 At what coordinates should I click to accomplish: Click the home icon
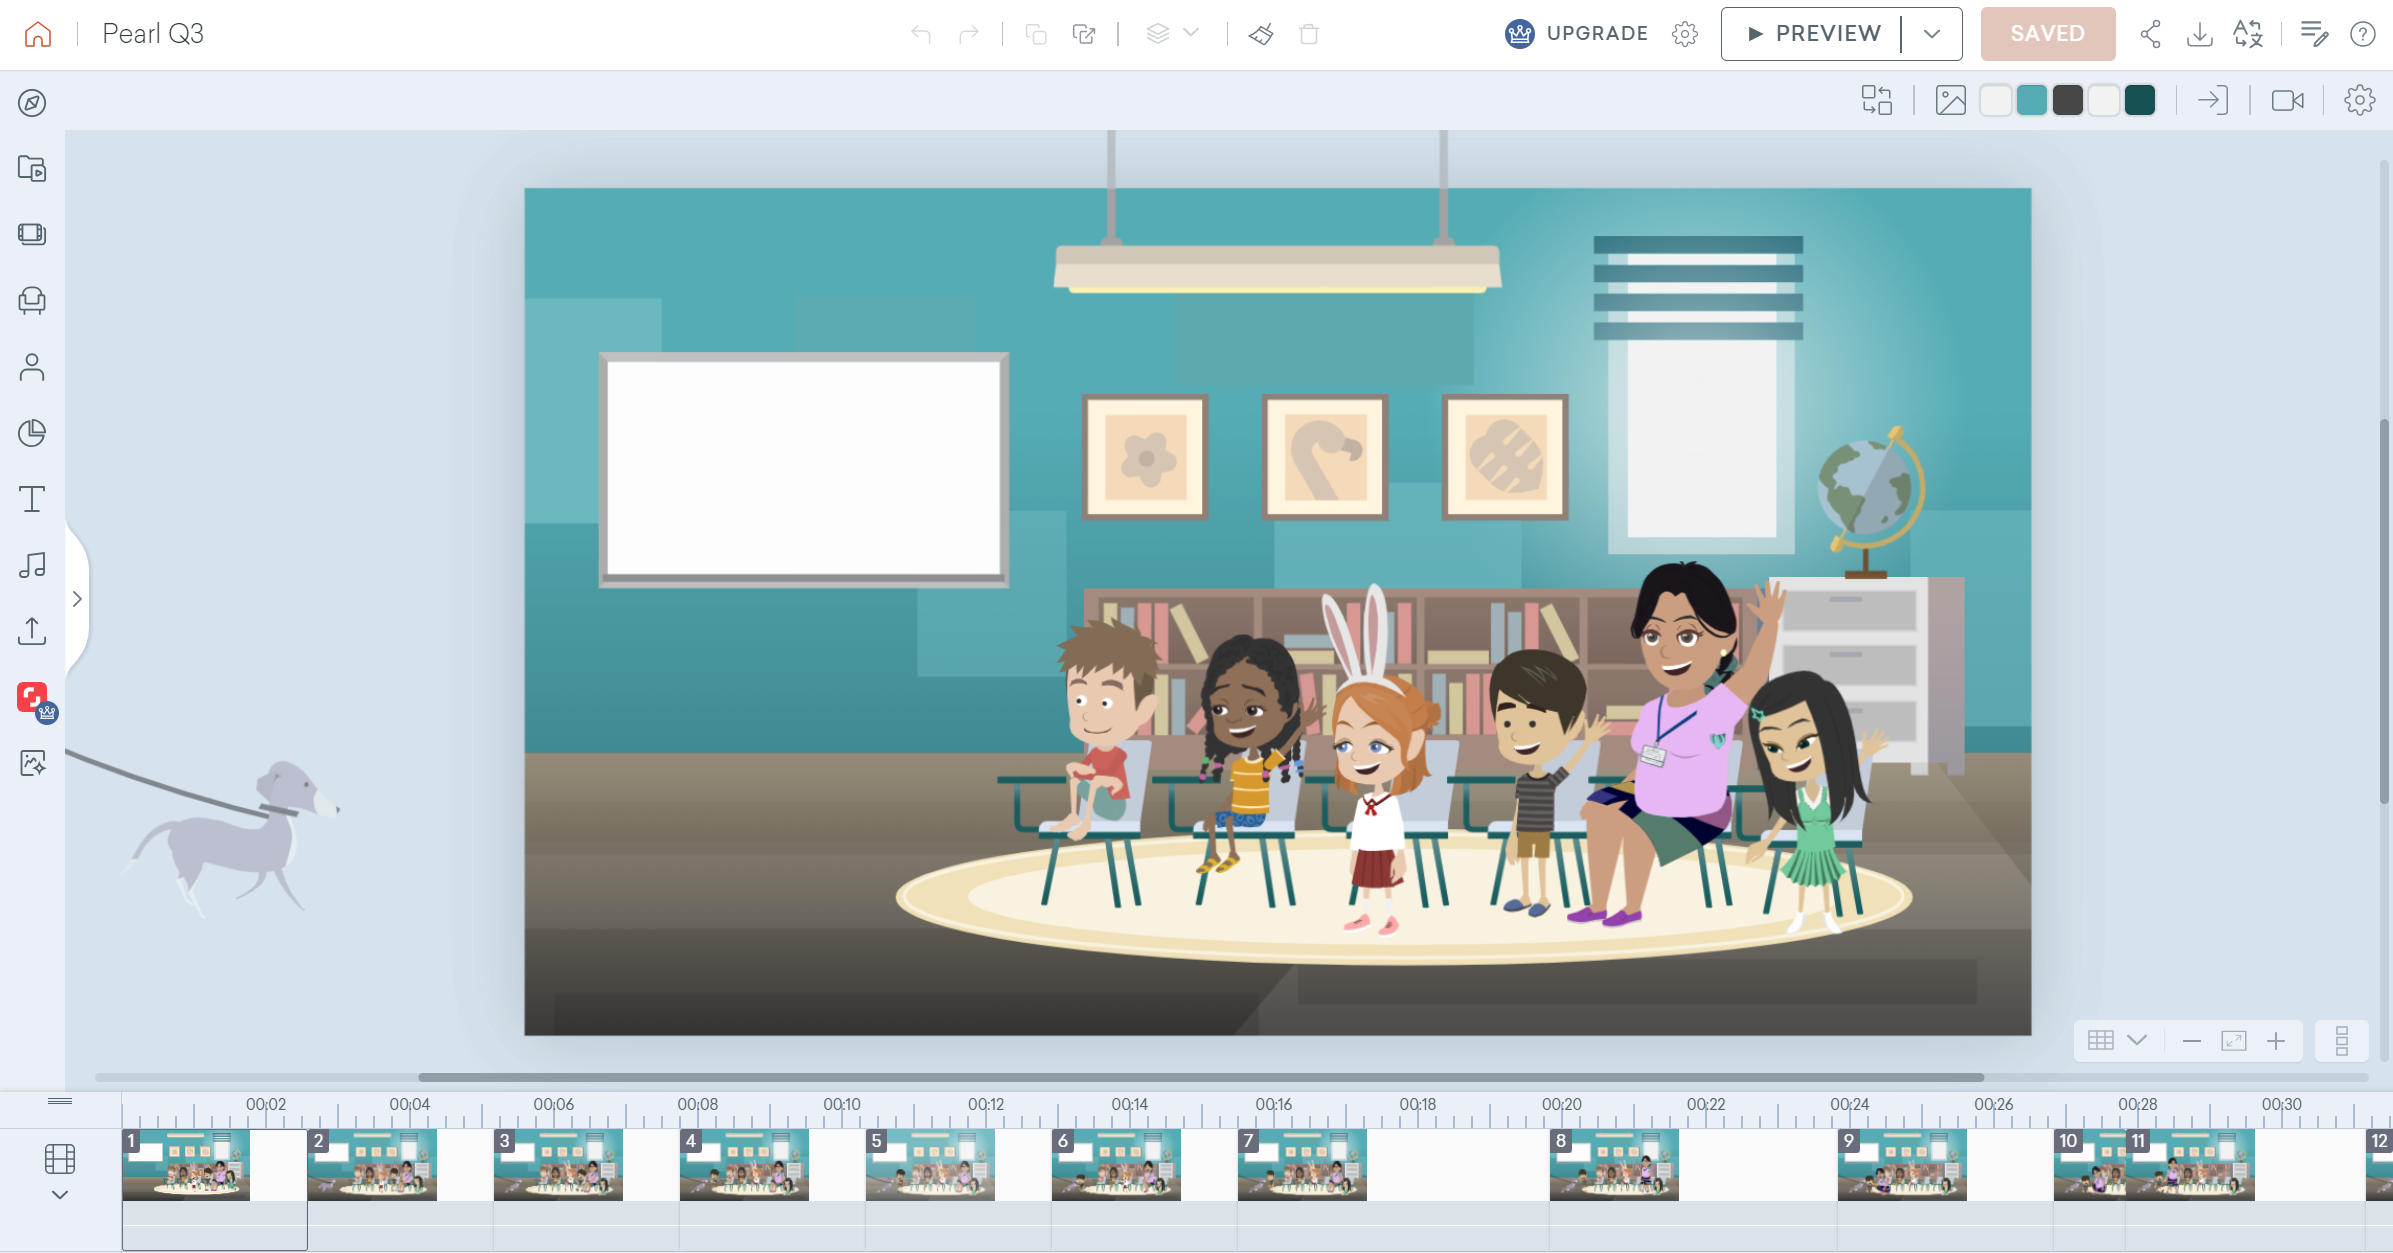tap(38, 34)
